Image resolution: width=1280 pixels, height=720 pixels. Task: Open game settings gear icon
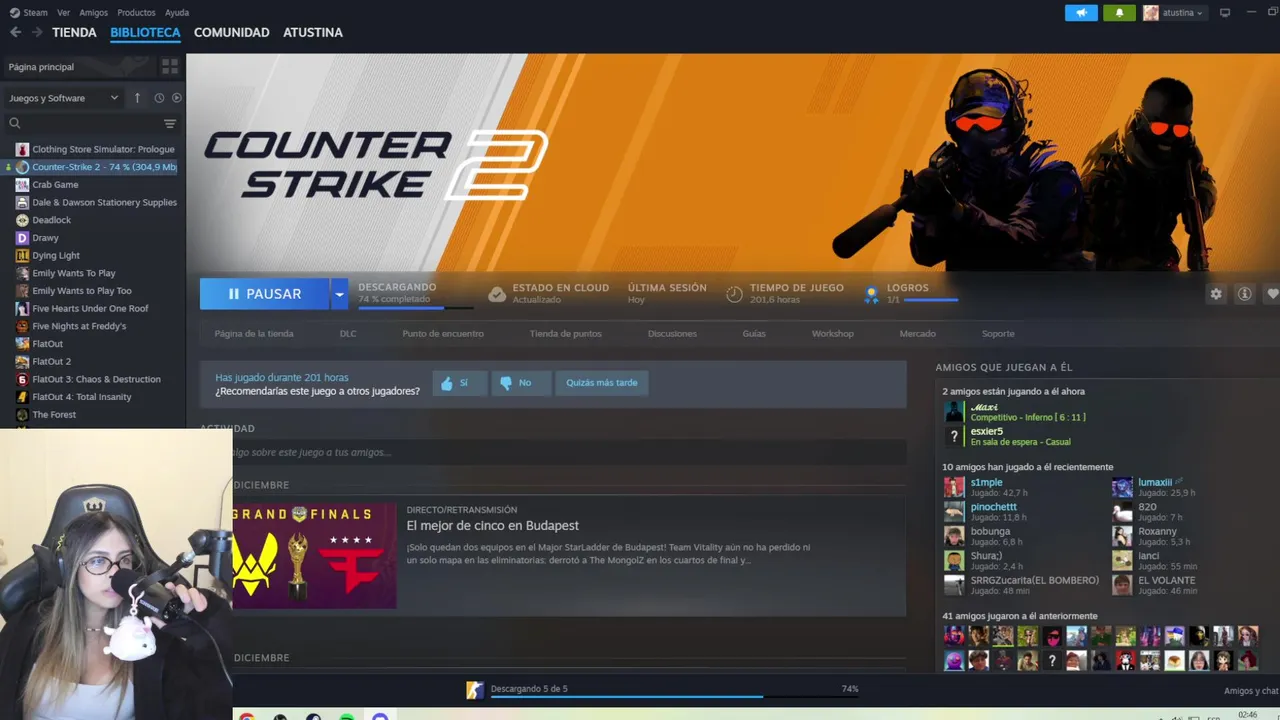click(x=1216, y=294)
